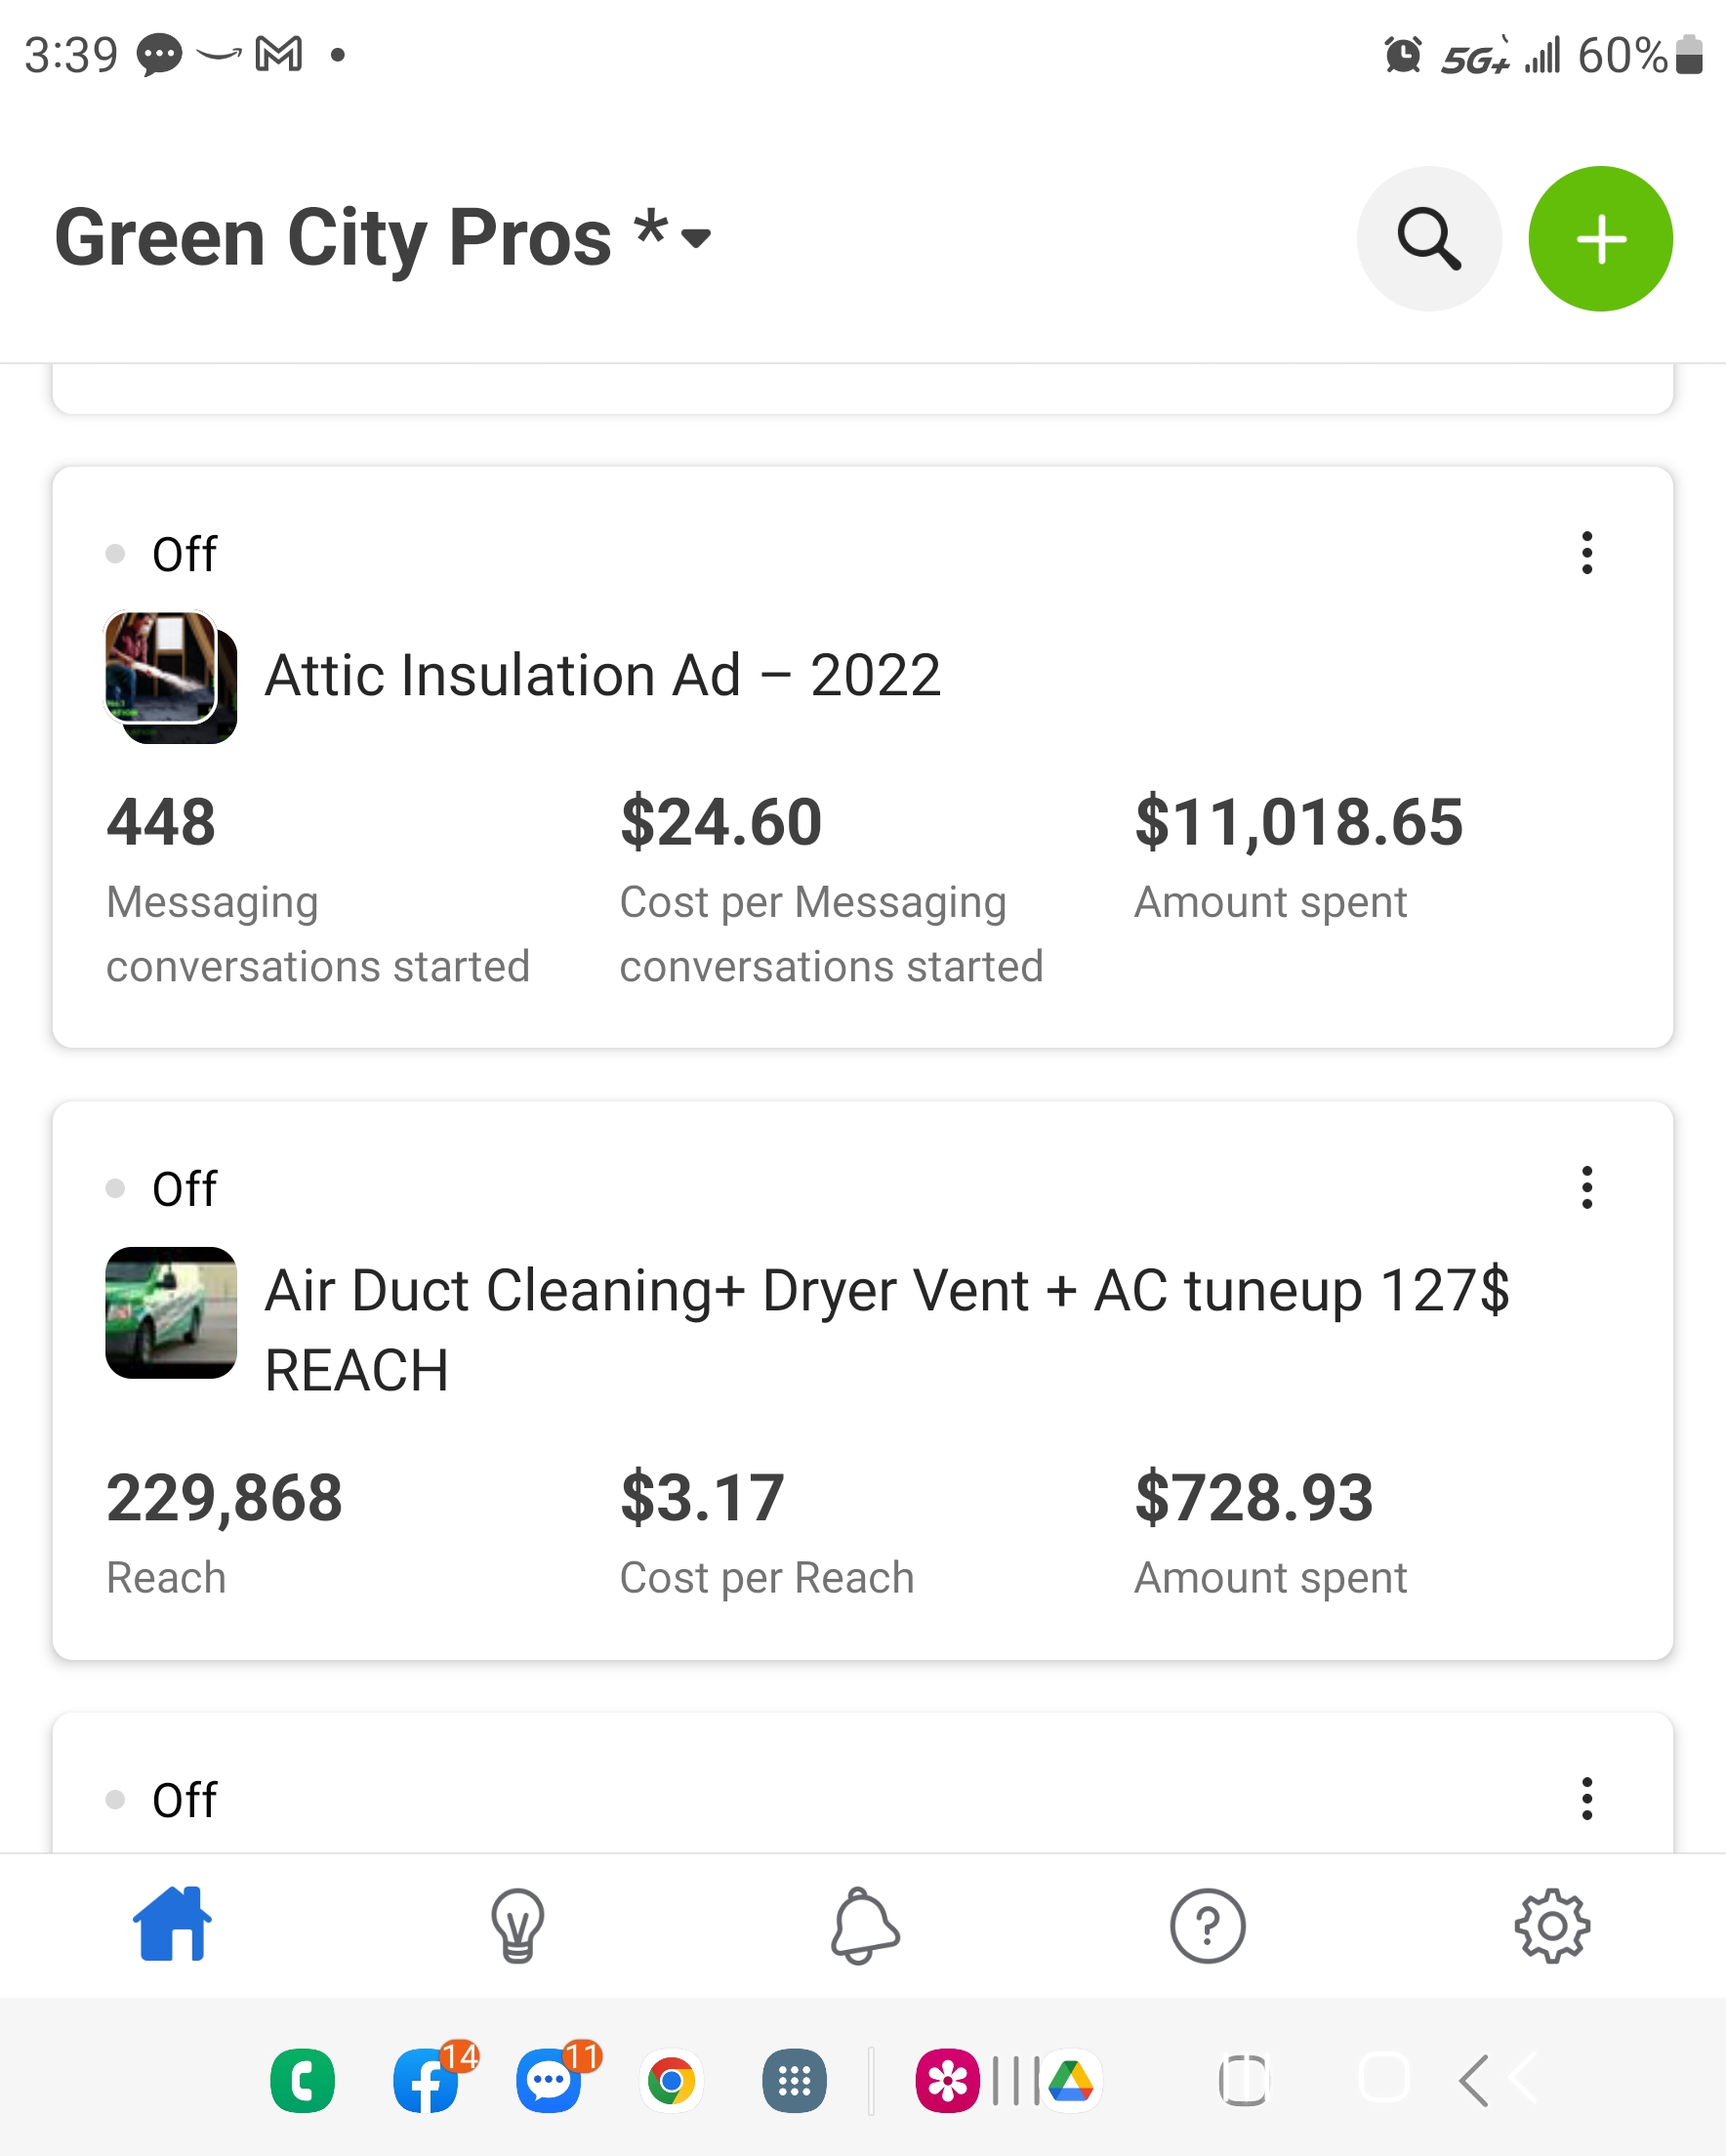1726x2156 pixels.
Task: Open the lightbulb insights tab
Action: pyautogui.click(x=517, y=1925)
